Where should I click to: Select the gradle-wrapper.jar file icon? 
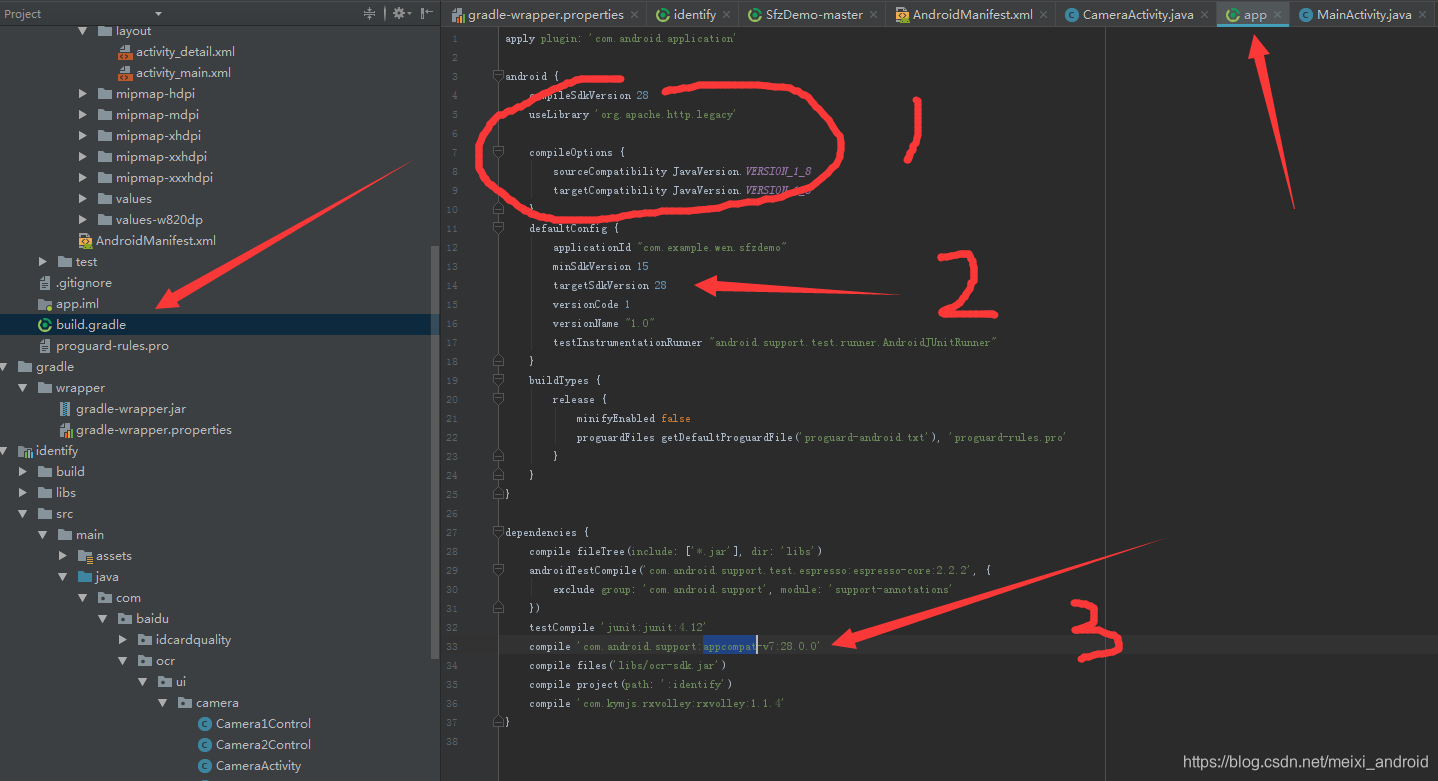(x=65, y=409)
